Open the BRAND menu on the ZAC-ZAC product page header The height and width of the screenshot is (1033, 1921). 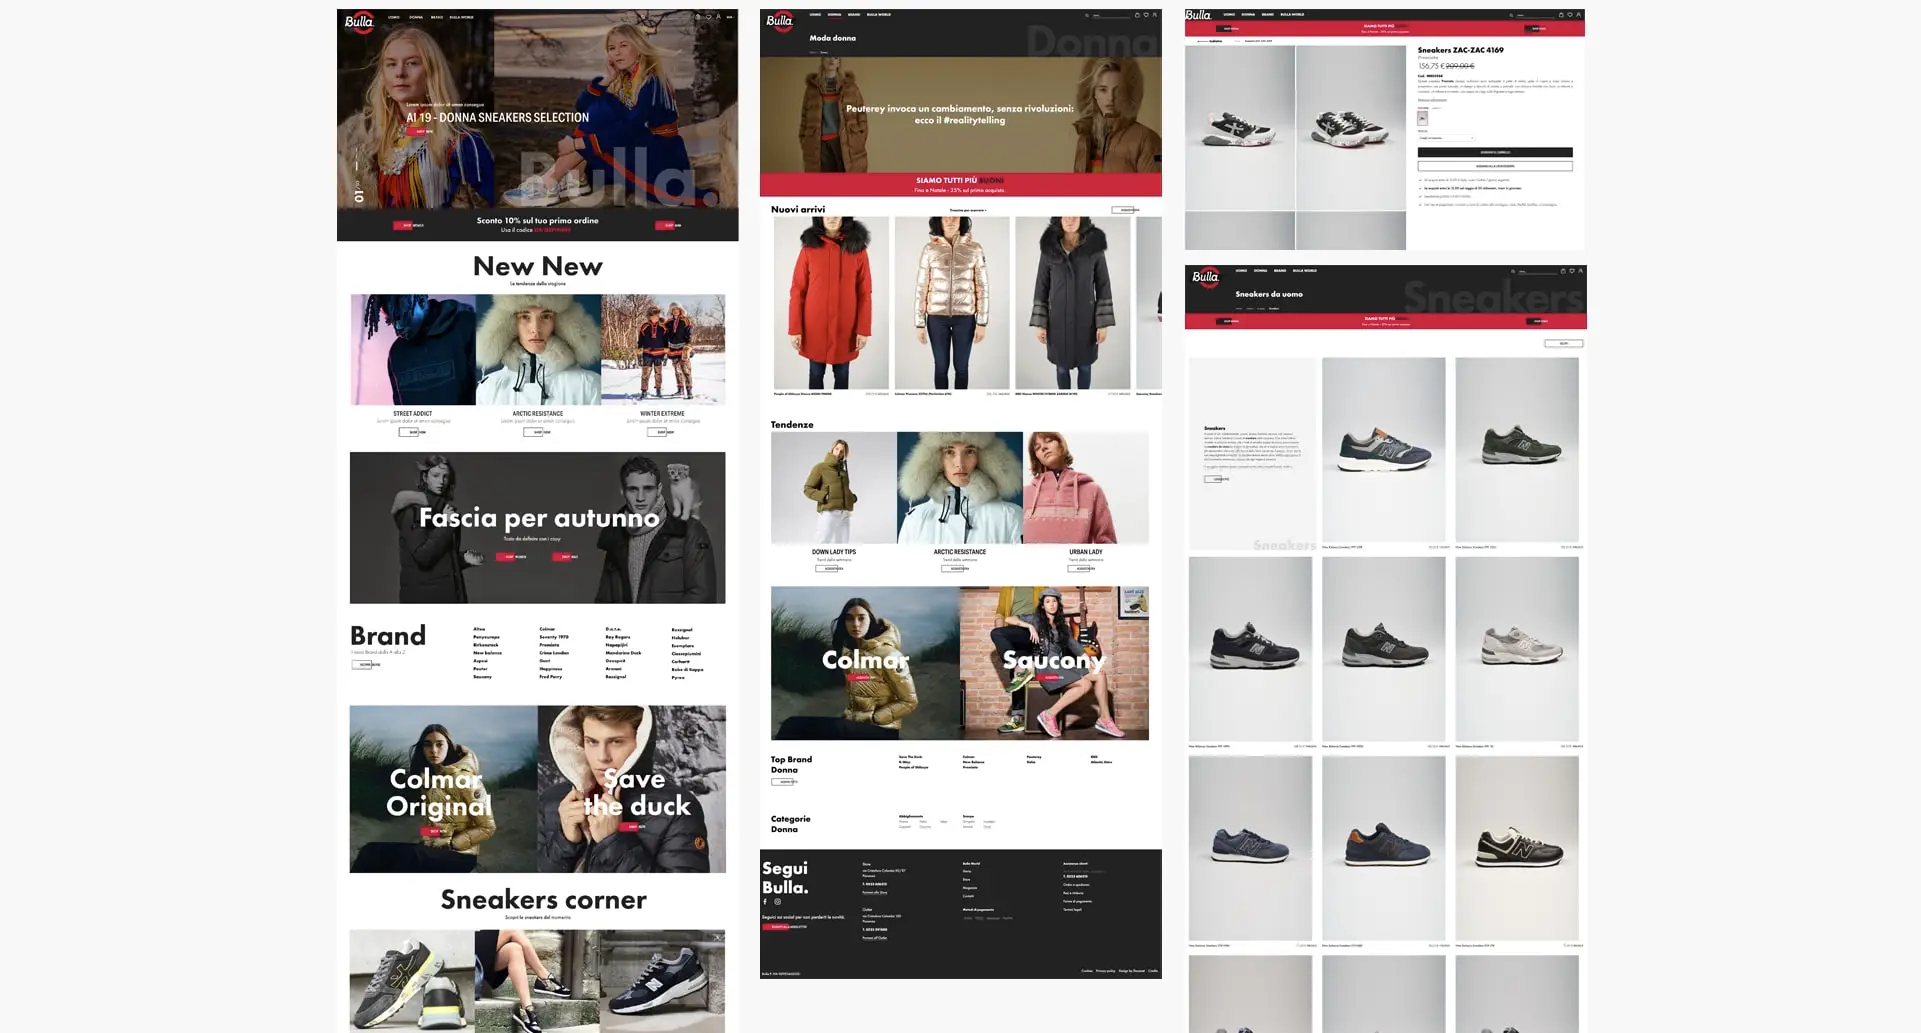1268,14
